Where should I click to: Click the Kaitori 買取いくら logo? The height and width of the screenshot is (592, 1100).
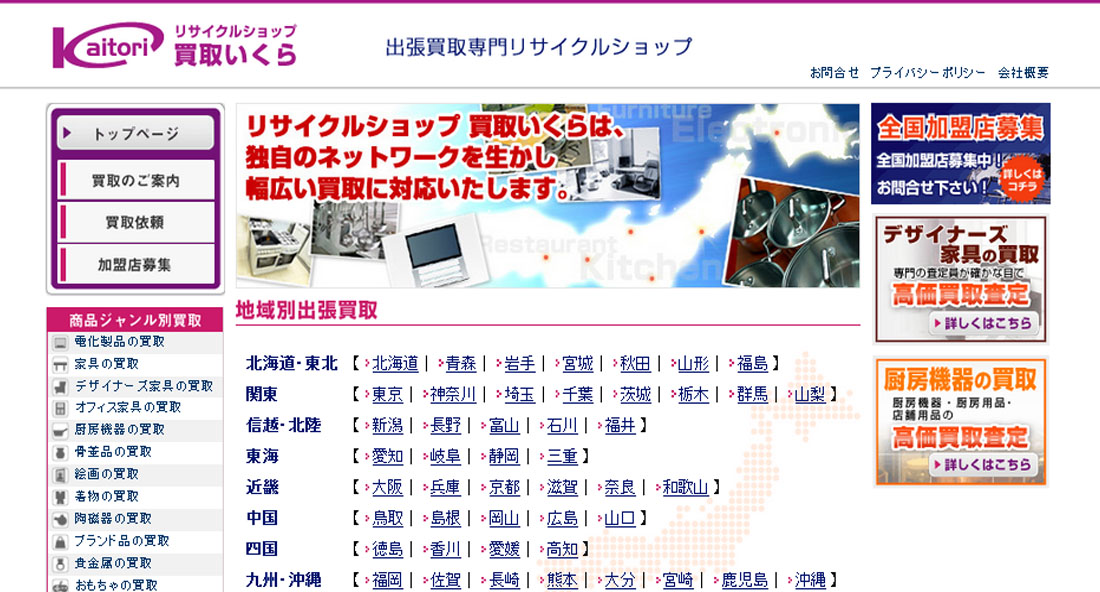pos(174,46)
